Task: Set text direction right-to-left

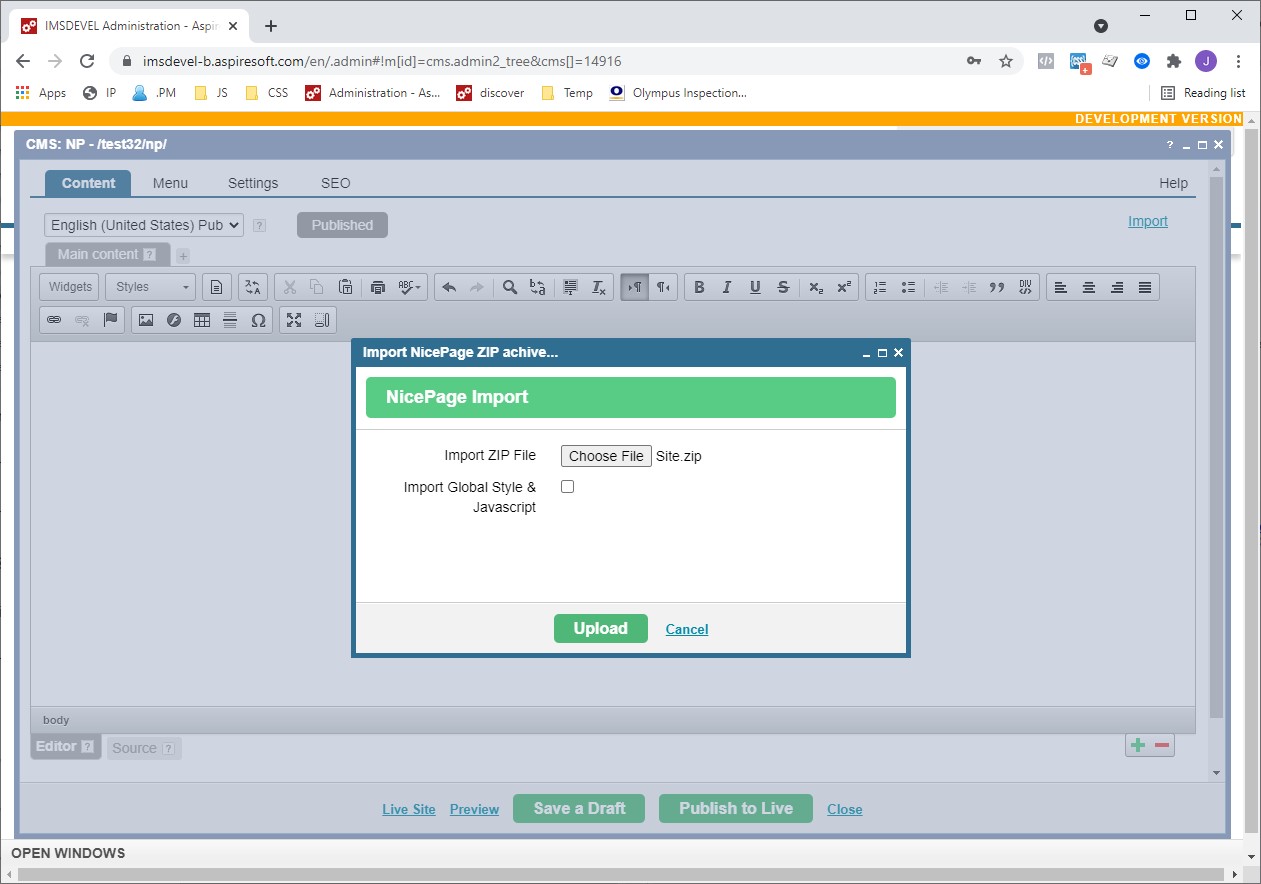Action: 663,288
